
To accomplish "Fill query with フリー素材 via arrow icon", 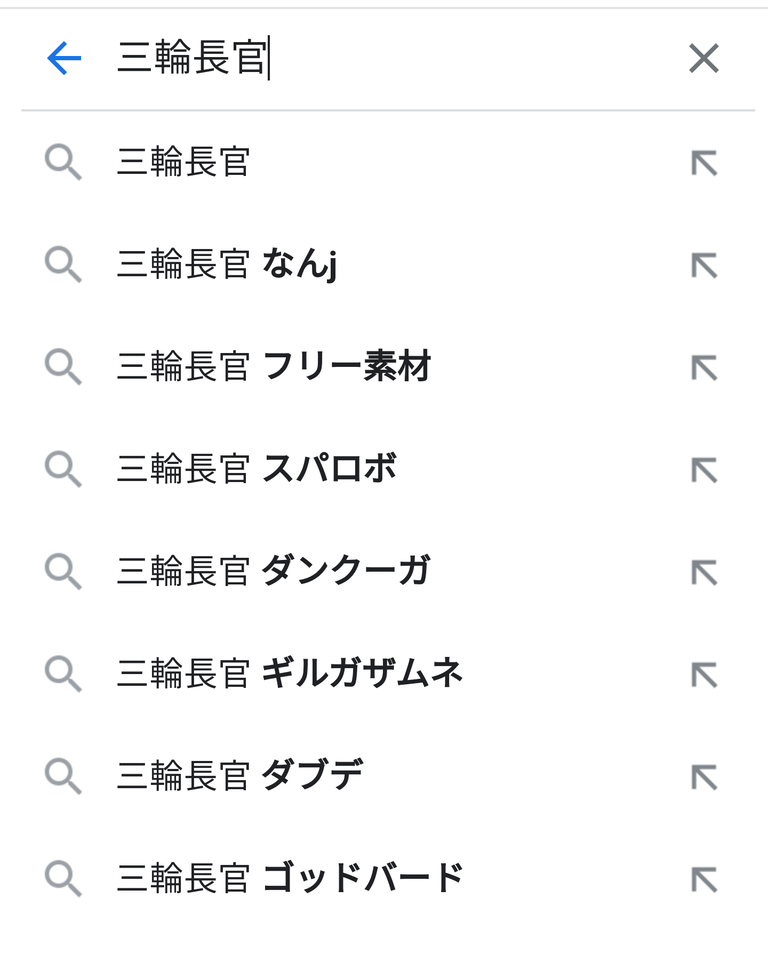I will pos(704,367).
